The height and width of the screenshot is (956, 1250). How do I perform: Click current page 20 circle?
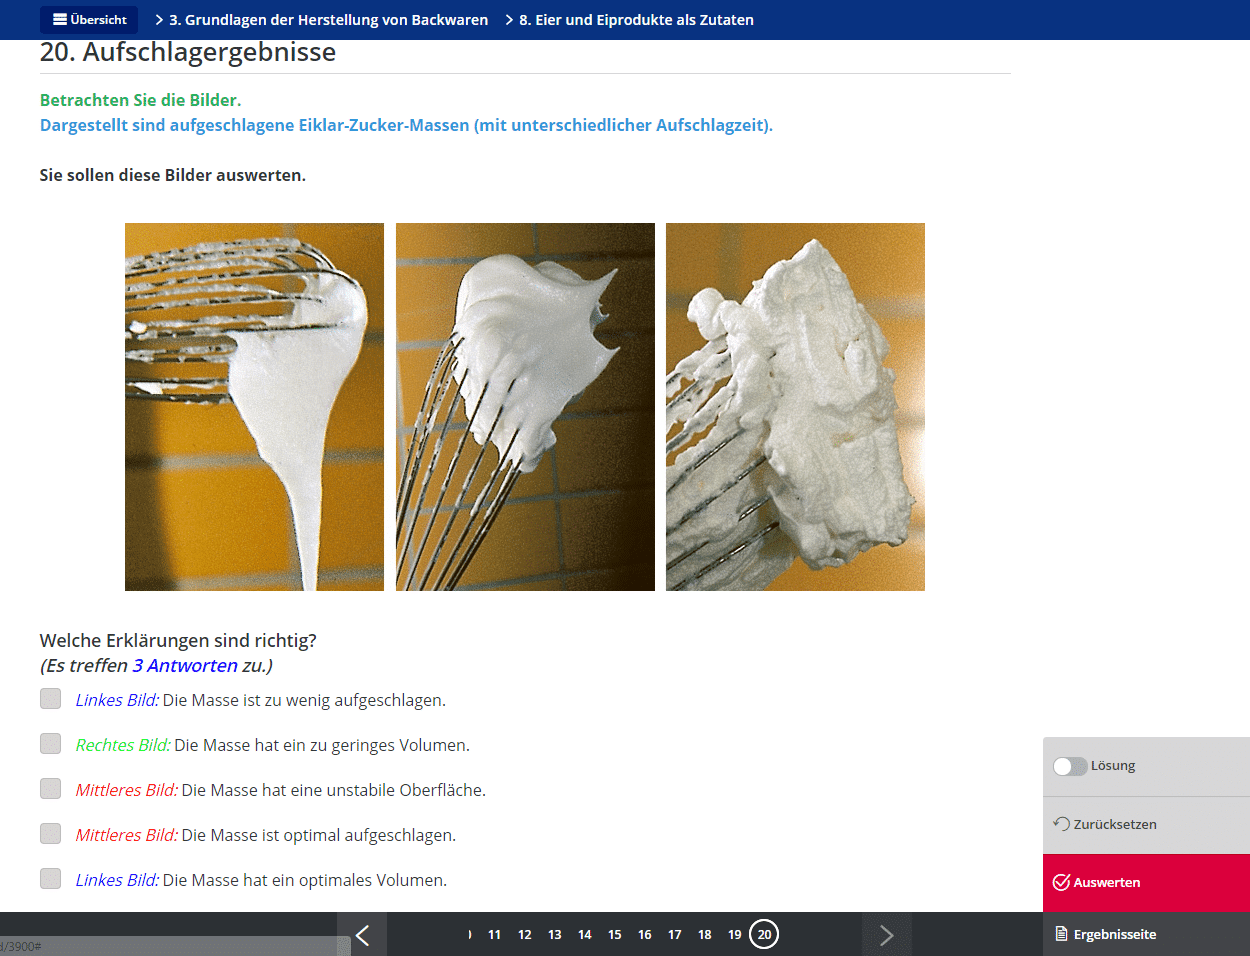(x=764, y=935)
